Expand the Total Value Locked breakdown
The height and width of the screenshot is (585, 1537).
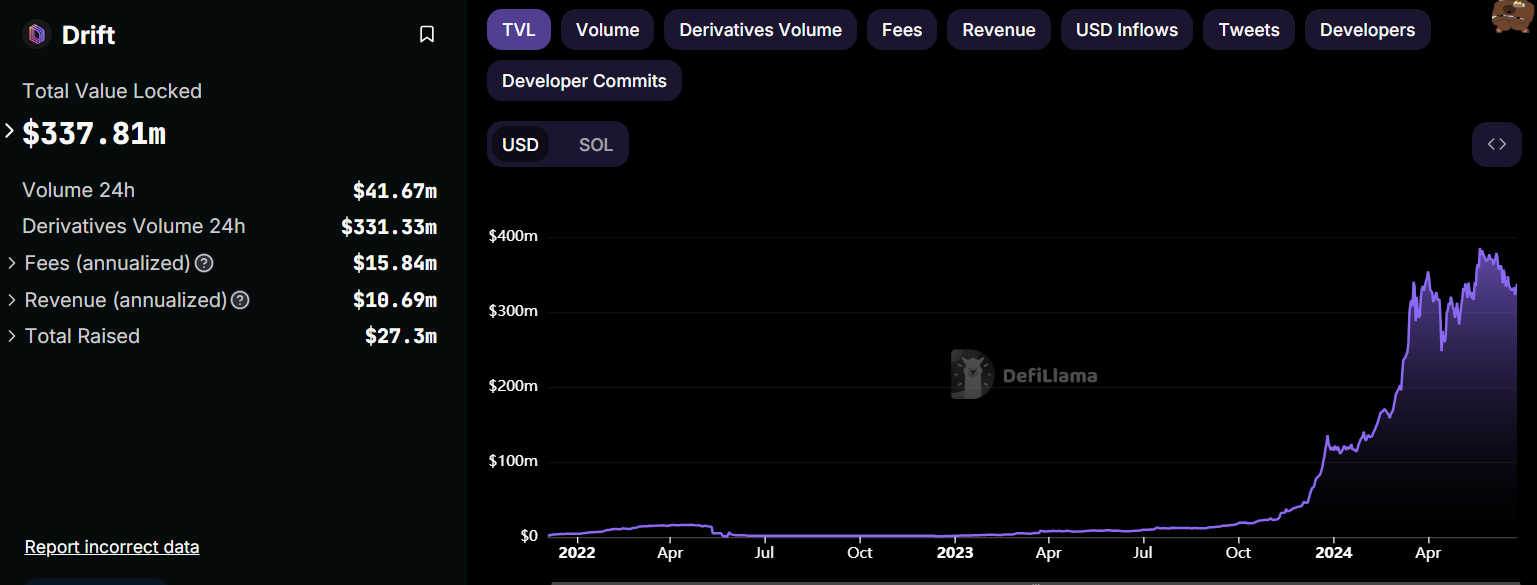tap(10, 131)
